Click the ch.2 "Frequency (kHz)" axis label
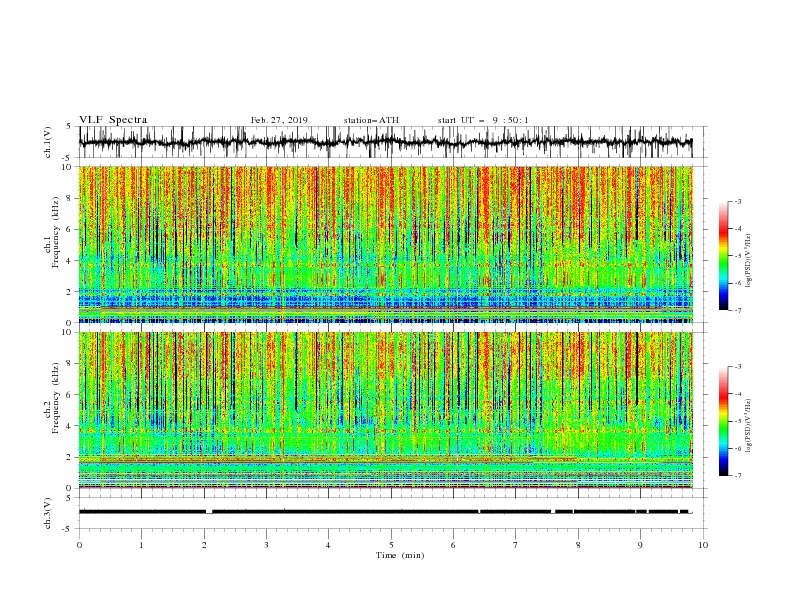The height and width of the screenshot is (612, 792). click(55, 398)
